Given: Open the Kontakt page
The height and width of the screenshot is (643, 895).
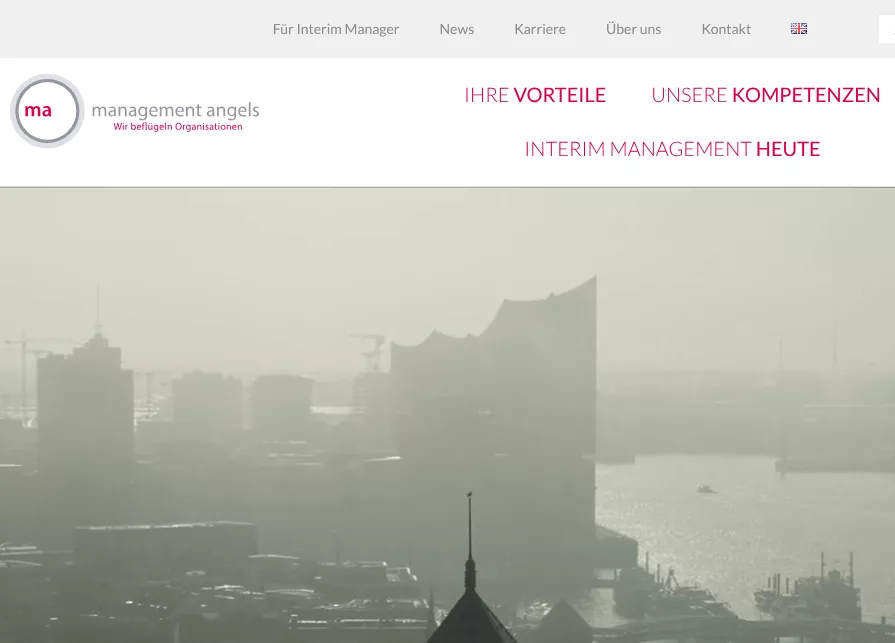Looking at the screenshot, I should [x=725, y=29].
